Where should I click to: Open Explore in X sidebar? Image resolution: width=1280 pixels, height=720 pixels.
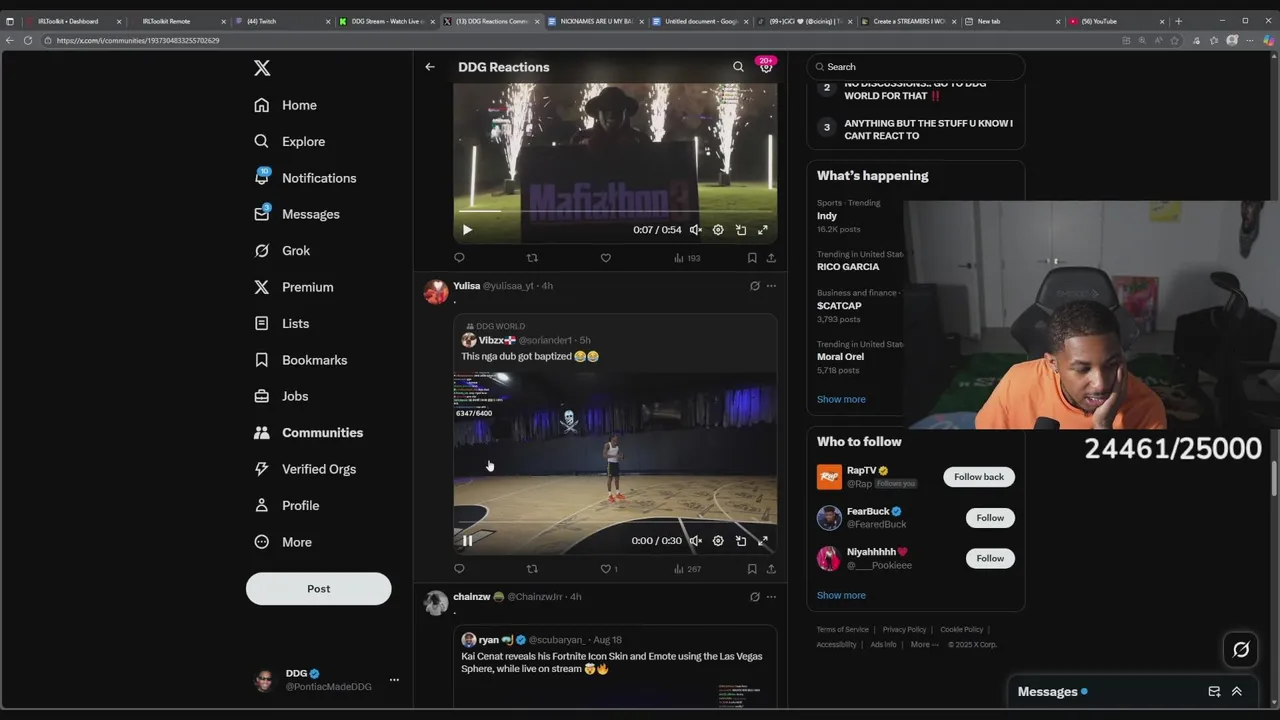pos(290,141)
